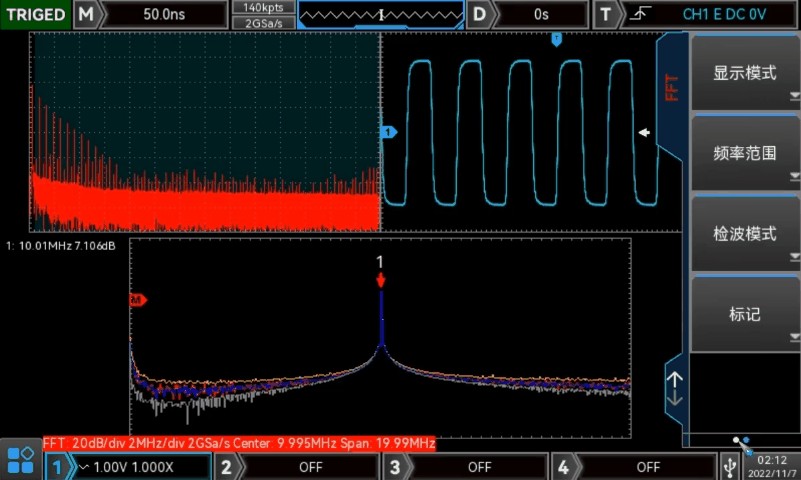Click the USB connection status icon
The width and height of the screenshot is (801, 480).
(731, 466)
